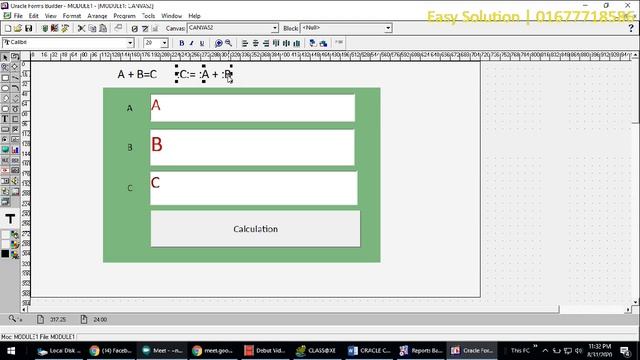Open Local Disk taskbar window
The height and width of the screenshot is (360, 640).
coord(58,351)
